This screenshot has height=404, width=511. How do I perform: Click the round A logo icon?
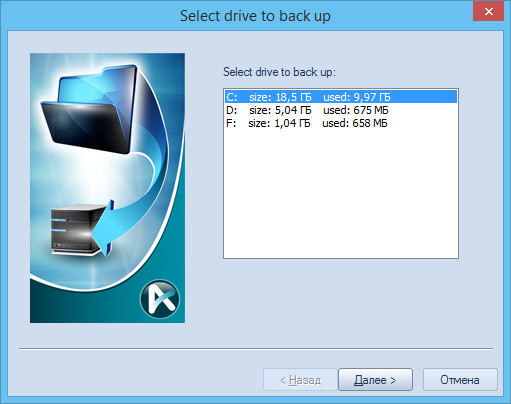click(160, 299)
